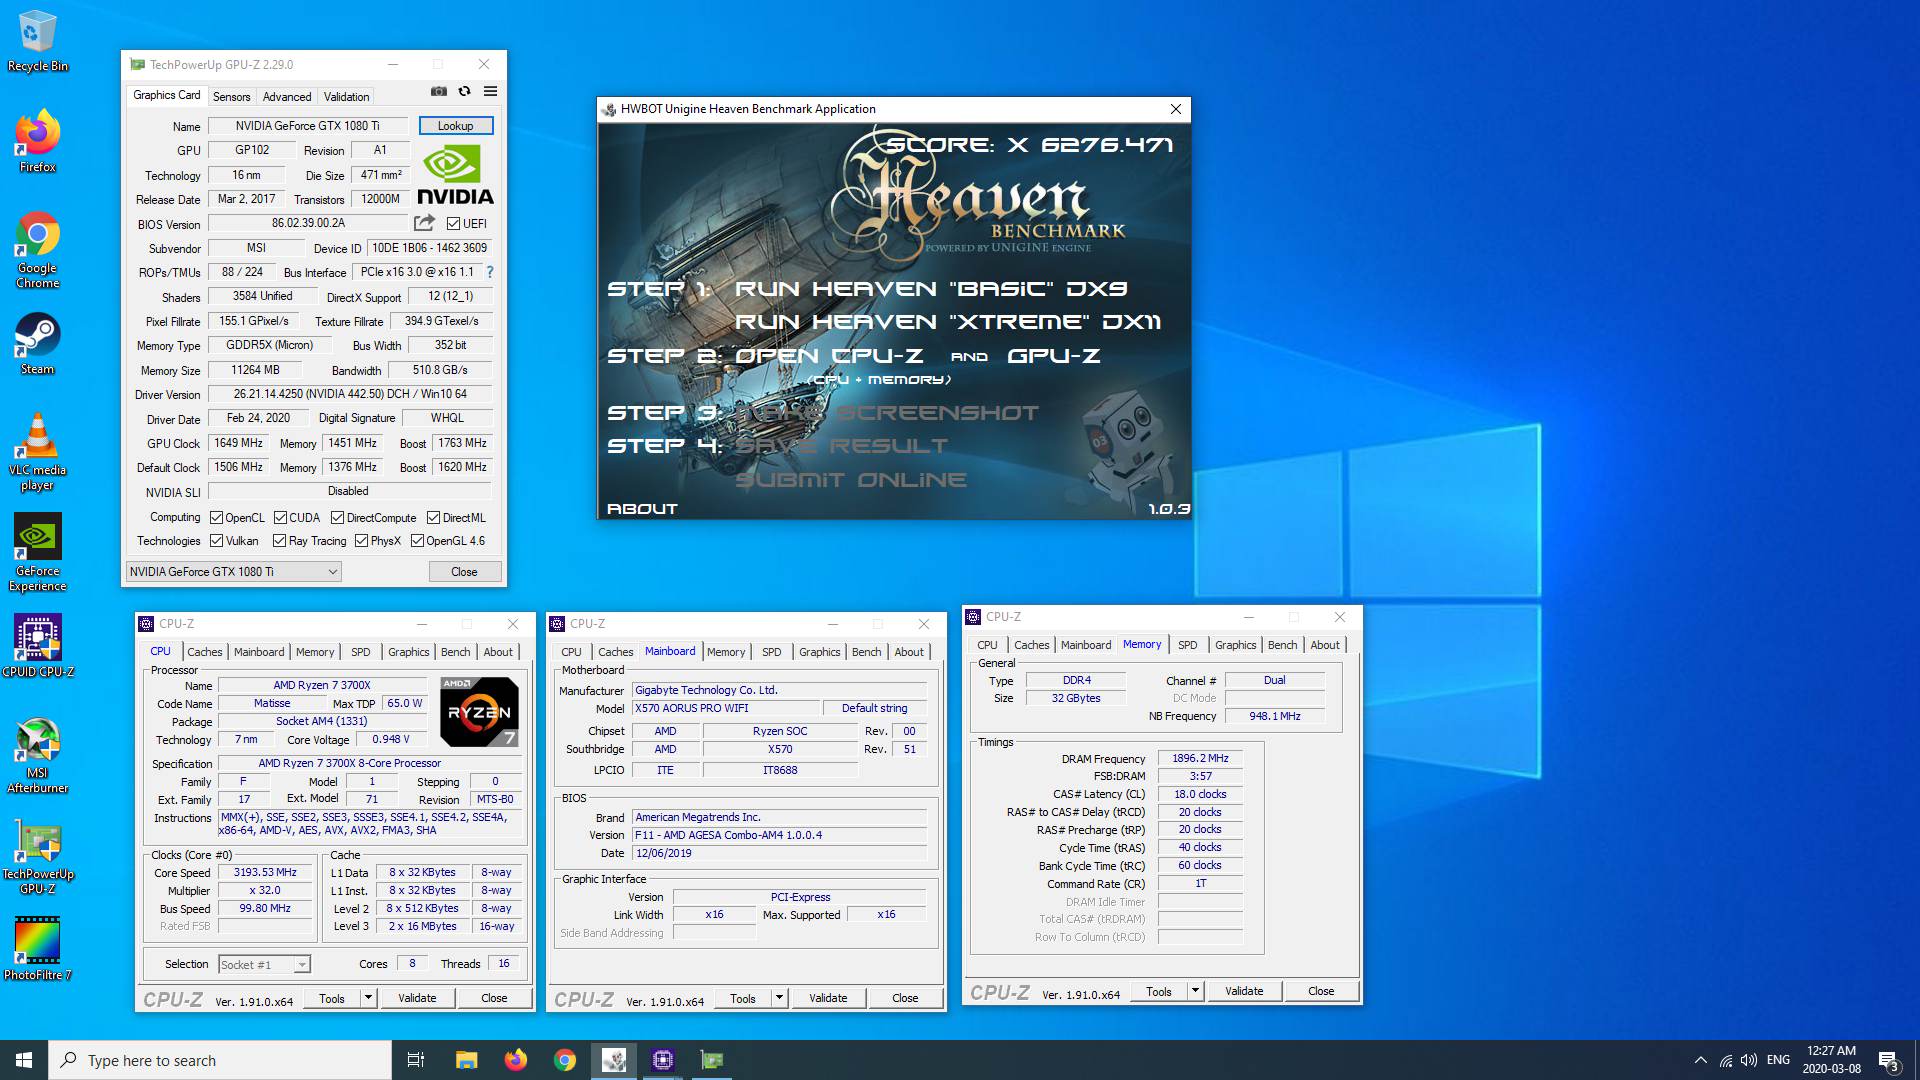Open Google Chrome desktop shortcut
The width and height of the screenshot is (1920, 1080).
click(x=38, y=250)
